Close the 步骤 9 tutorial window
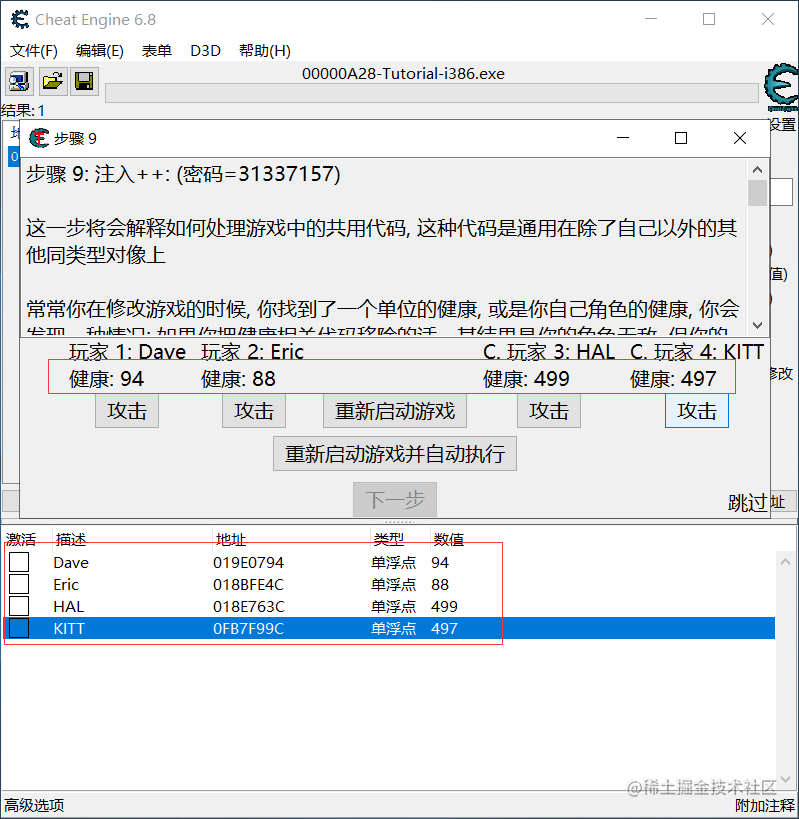Screen dimensions: 799x819 tap(739, 138)
